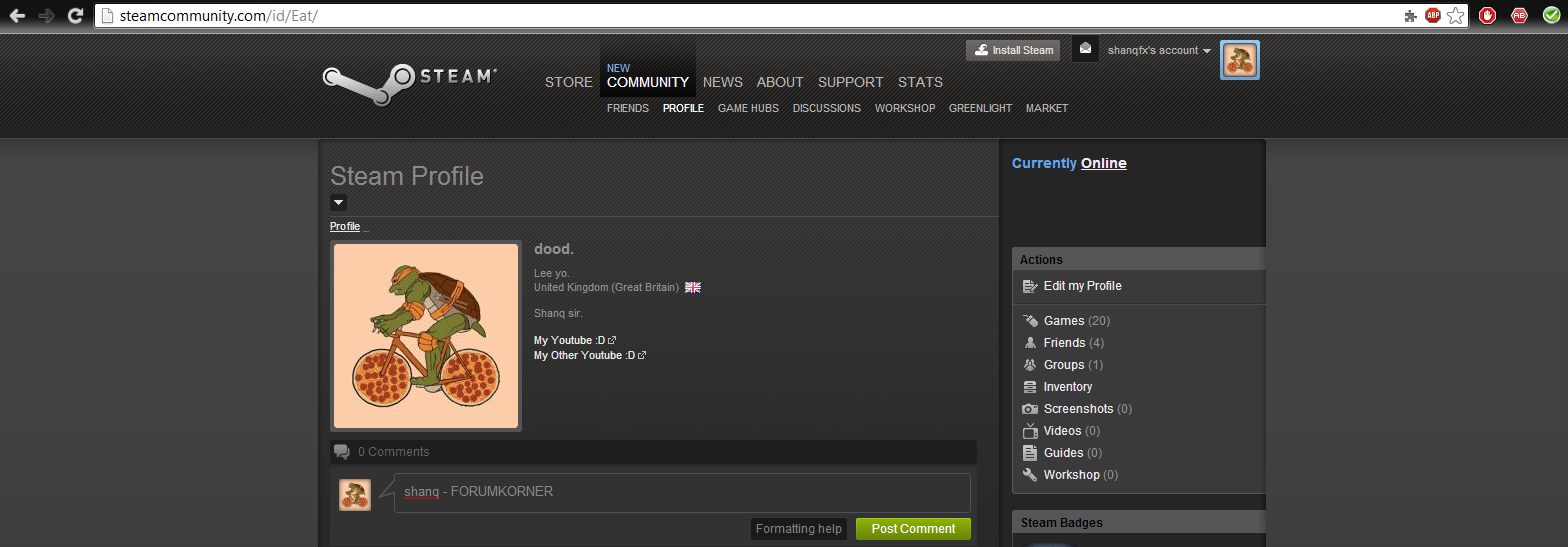The height and width of the screenshot is (547, 1568).
Task: Open the My Other Youtube :D link
Action: coord(590,356)
